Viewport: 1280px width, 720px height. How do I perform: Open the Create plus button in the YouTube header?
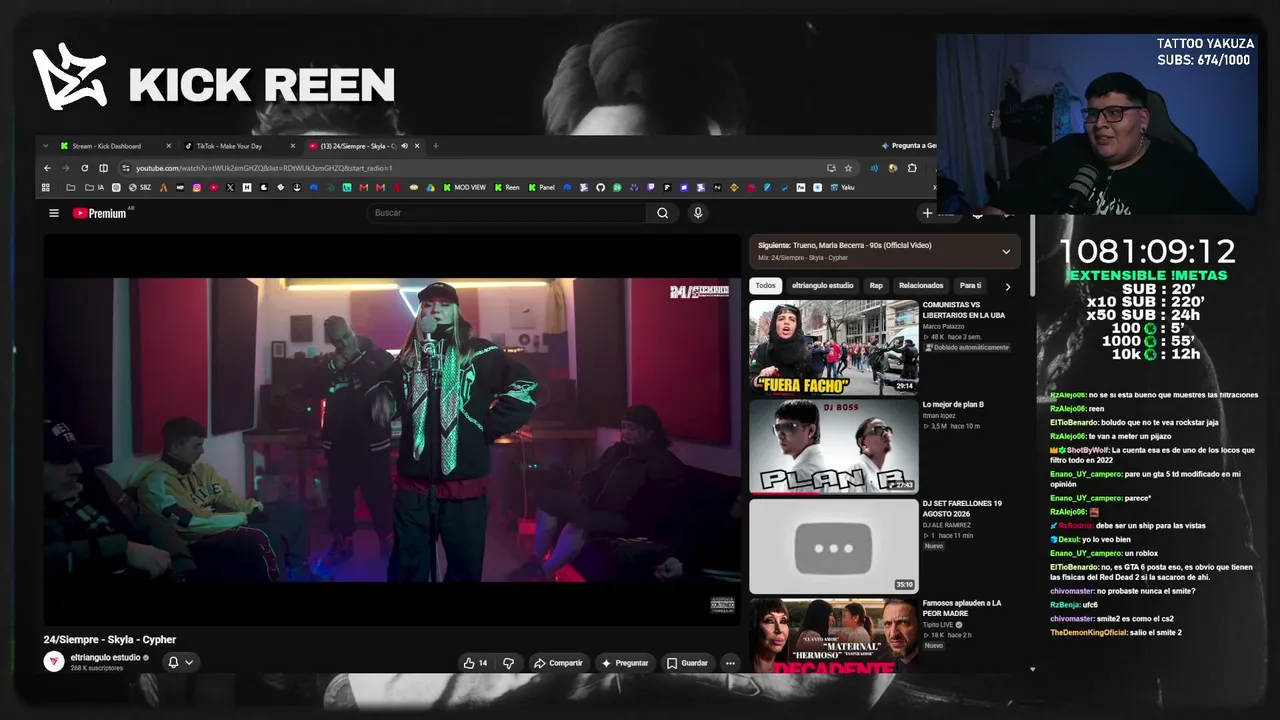(928, 213)
